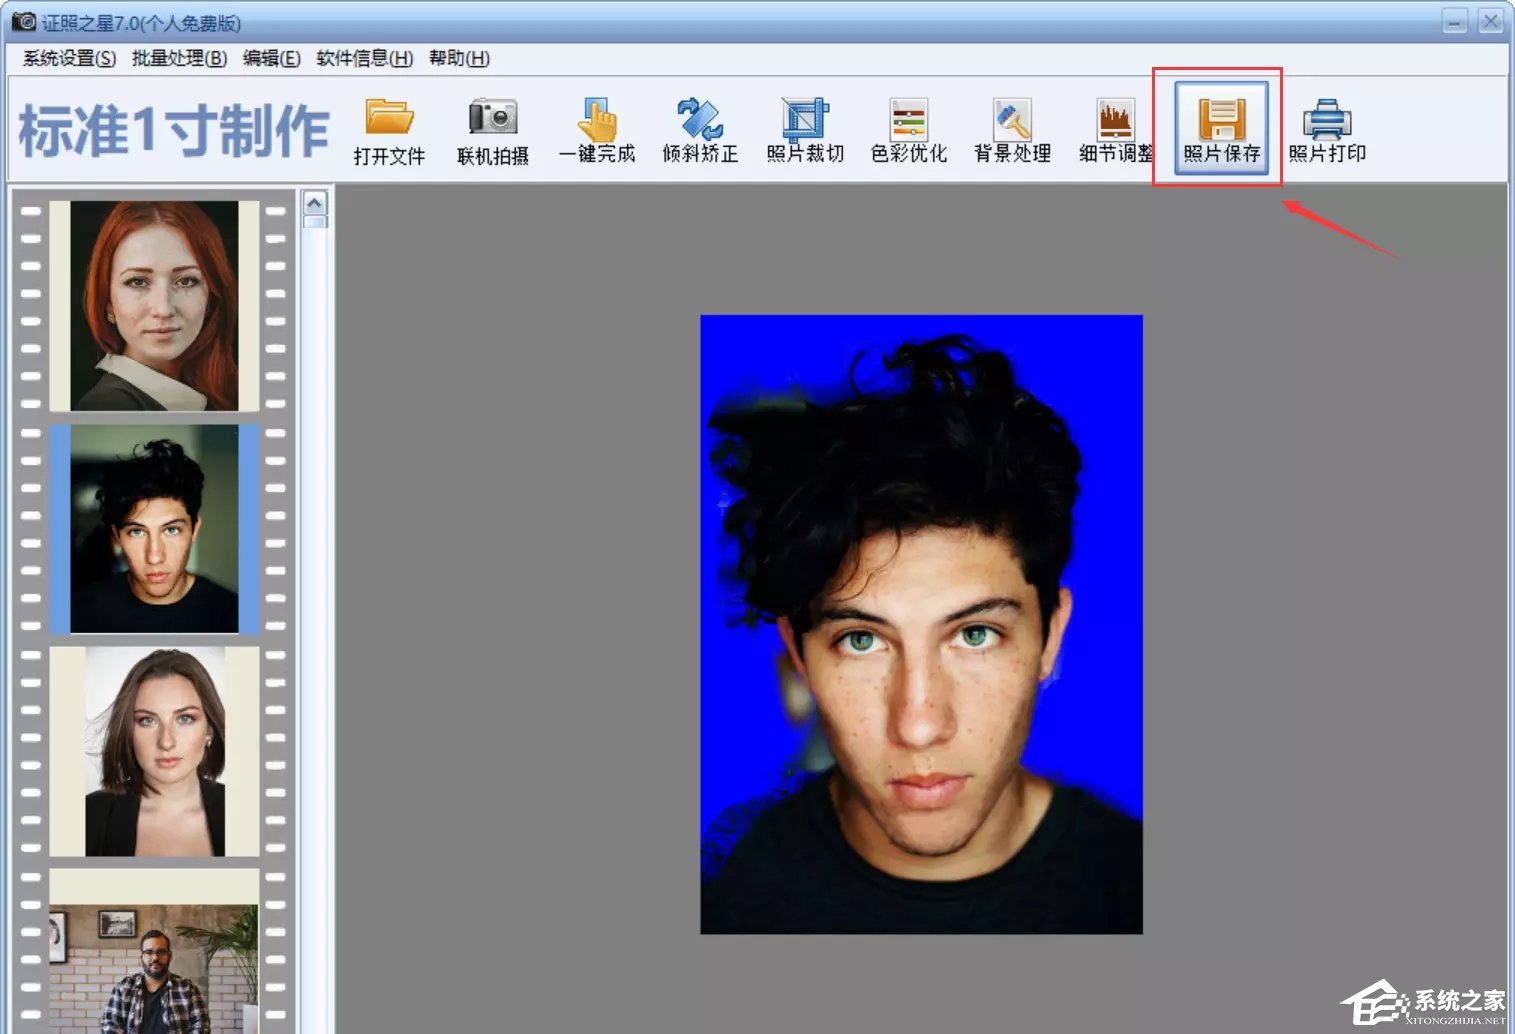Click the filmstrip scroll-up arrow
Viewport: 1515px width, 1034px height.
pyautogui.click(x=314, y=204)
